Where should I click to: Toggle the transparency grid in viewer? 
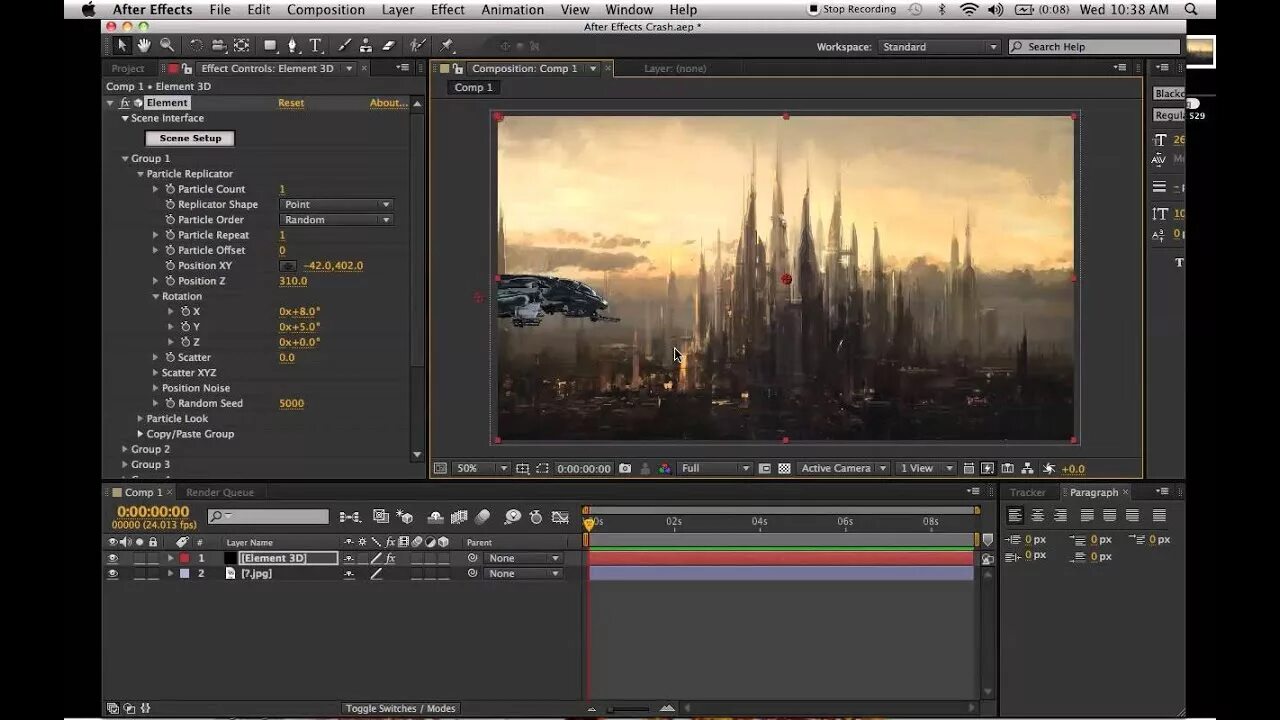[x=784, y=468]
